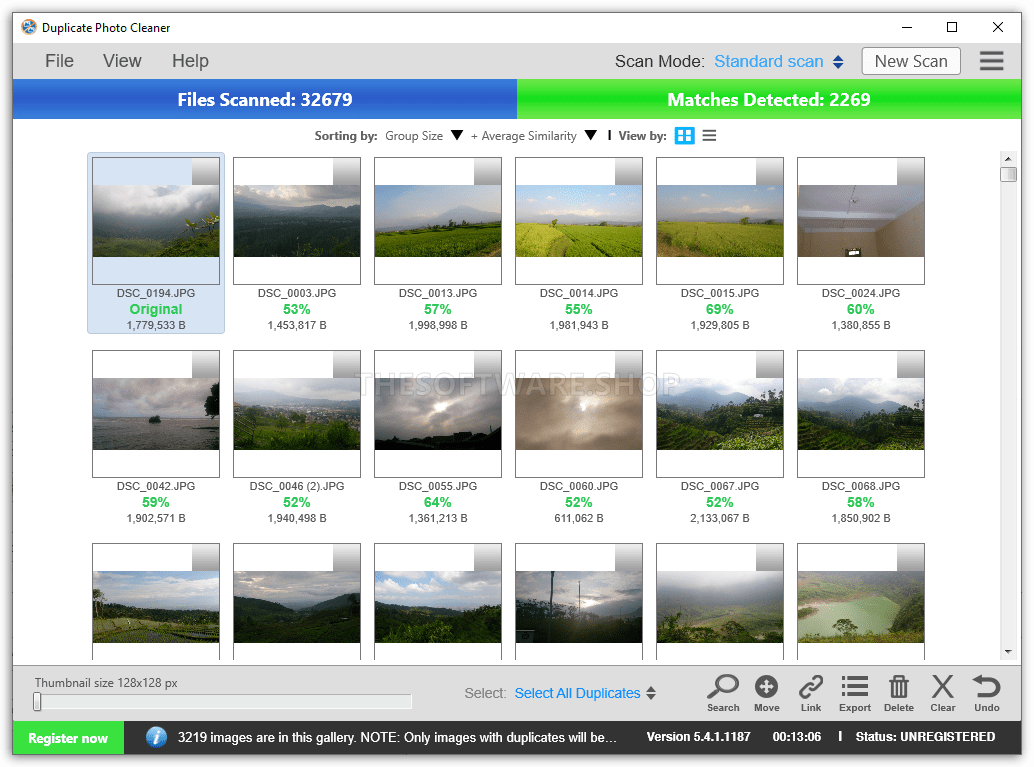This screenshot has width=1034, height=767.
Task: Click the 64% similarity of DSC_0055.JPG
Action: pos(438,503)
